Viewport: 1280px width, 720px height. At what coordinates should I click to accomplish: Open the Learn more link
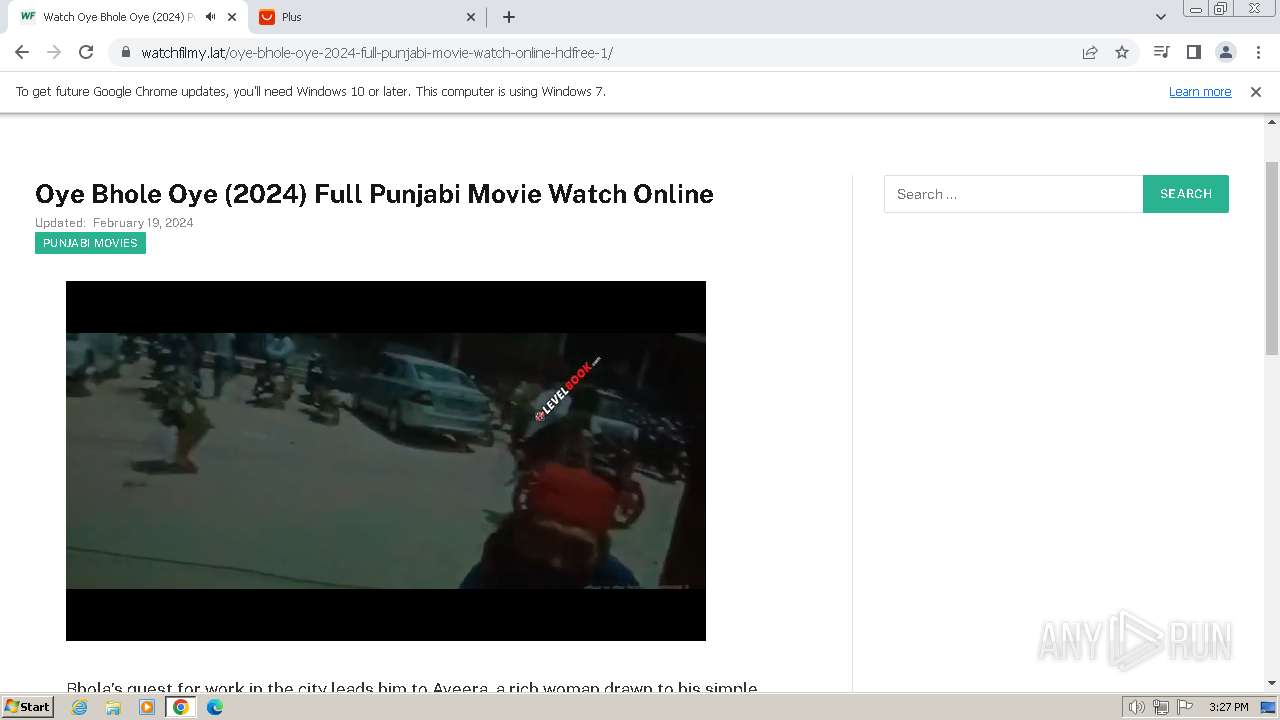[1200, 91]
